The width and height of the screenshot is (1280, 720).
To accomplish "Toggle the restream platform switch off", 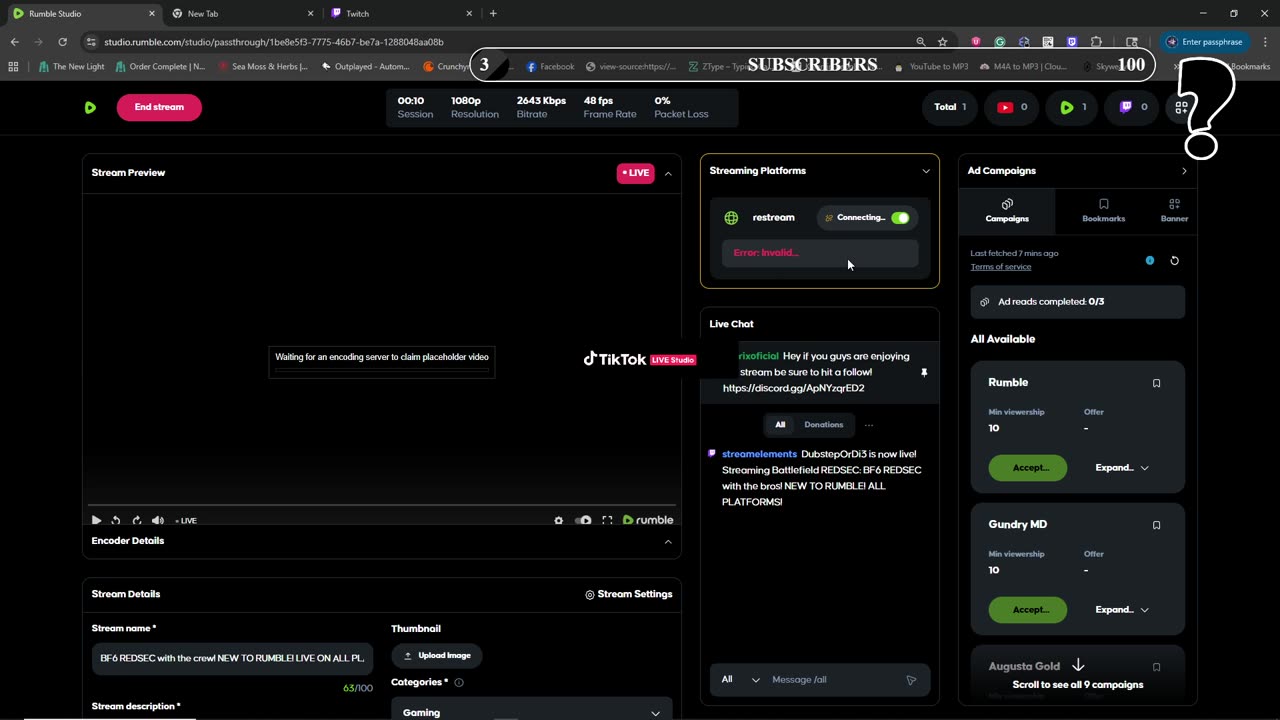I will point(900,217).
